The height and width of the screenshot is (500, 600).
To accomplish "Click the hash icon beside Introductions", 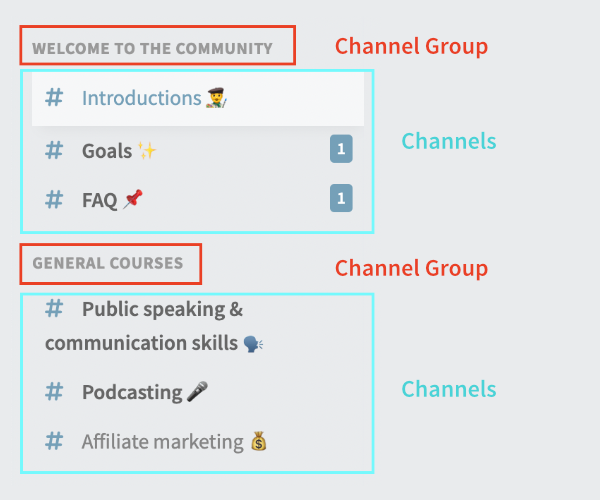I will pyautogui.click(x=54, y=98).
